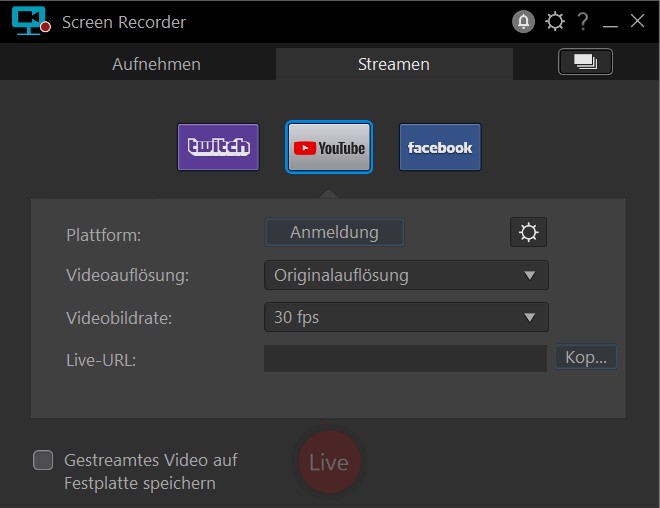This screenshot has height=508, width=660.
Task: Switch to the Streamen tab
Action: point(394,64)
